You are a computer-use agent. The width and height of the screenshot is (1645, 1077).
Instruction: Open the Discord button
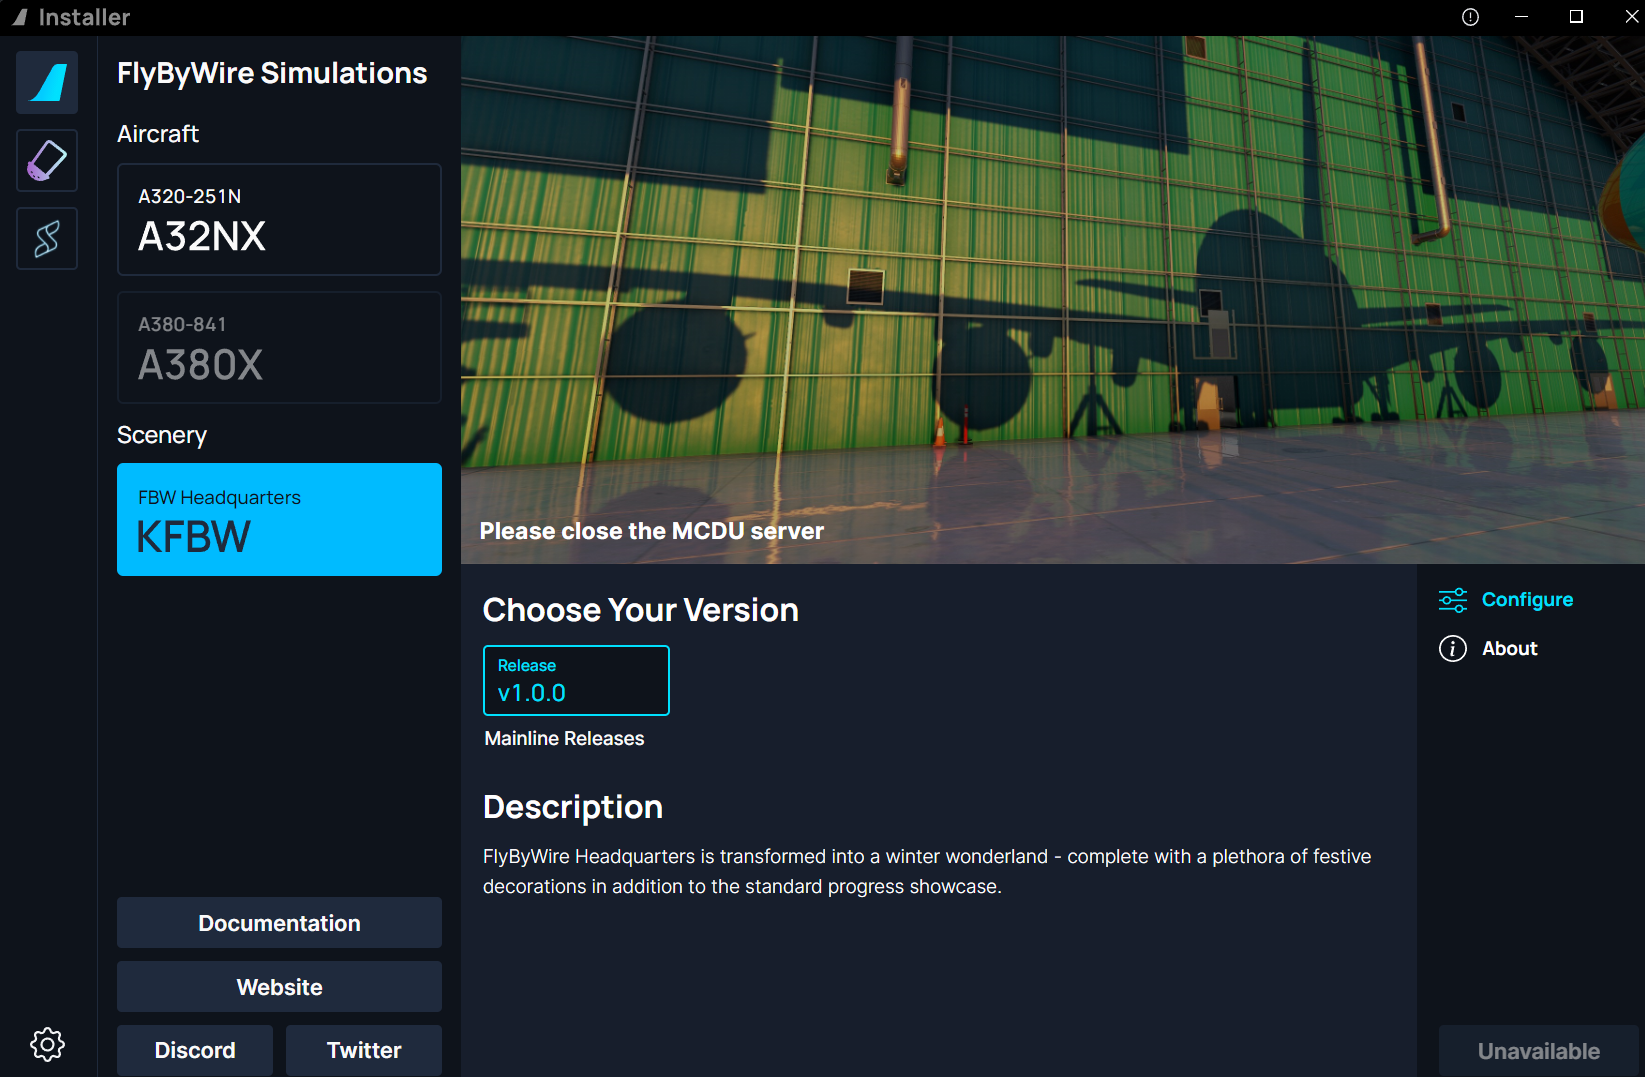pos(195,1050)
